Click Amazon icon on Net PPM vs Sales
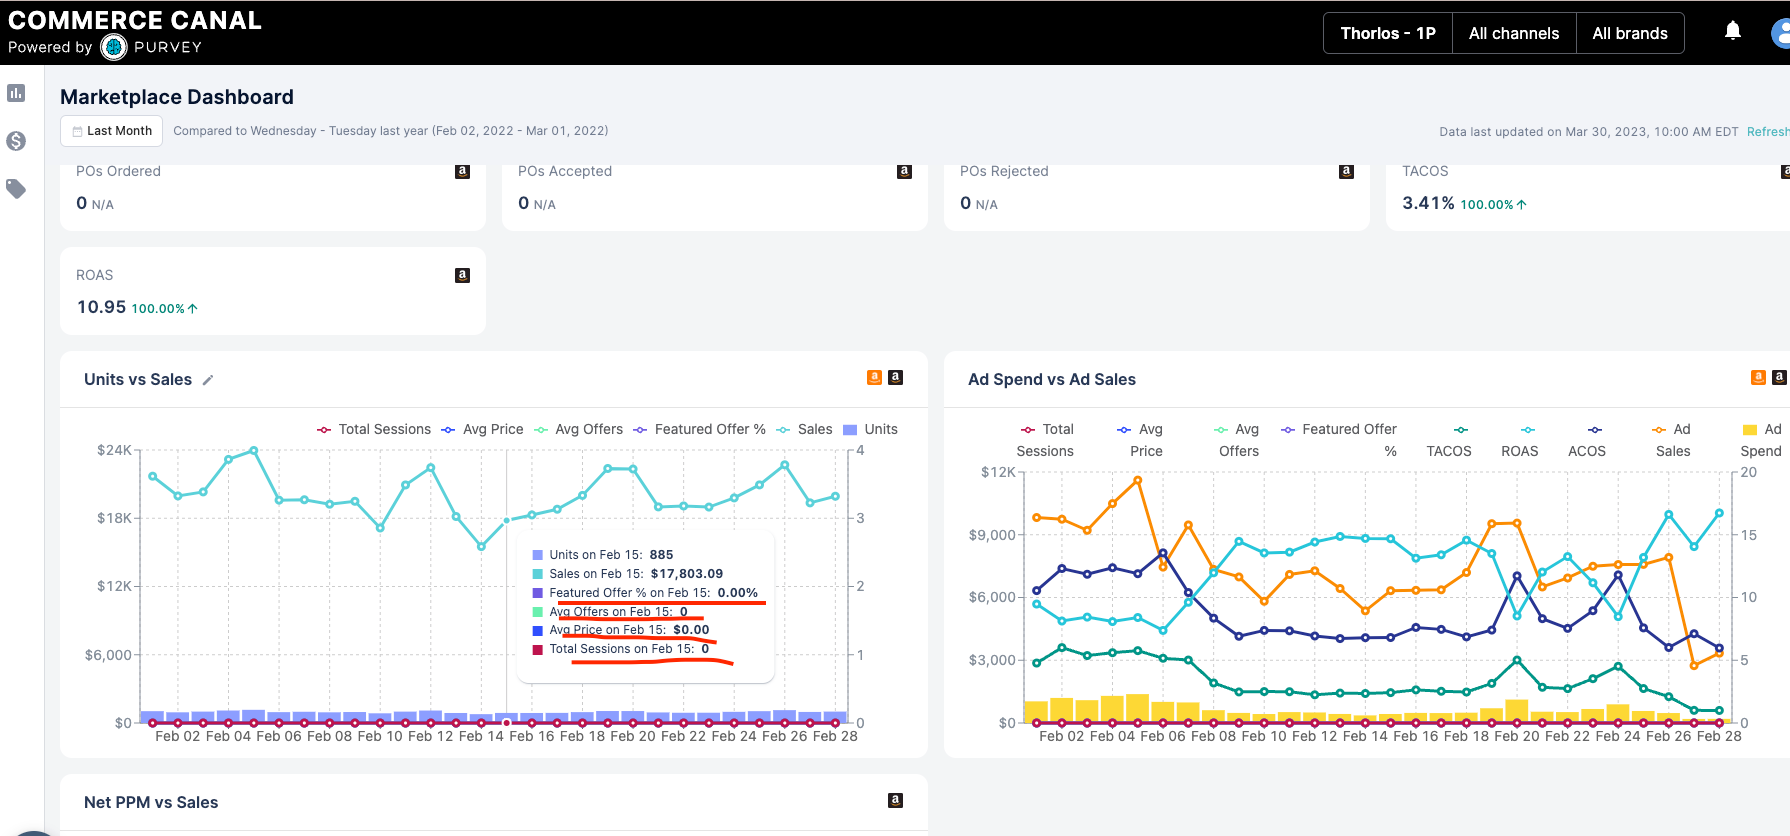 (x=895, y=800)
